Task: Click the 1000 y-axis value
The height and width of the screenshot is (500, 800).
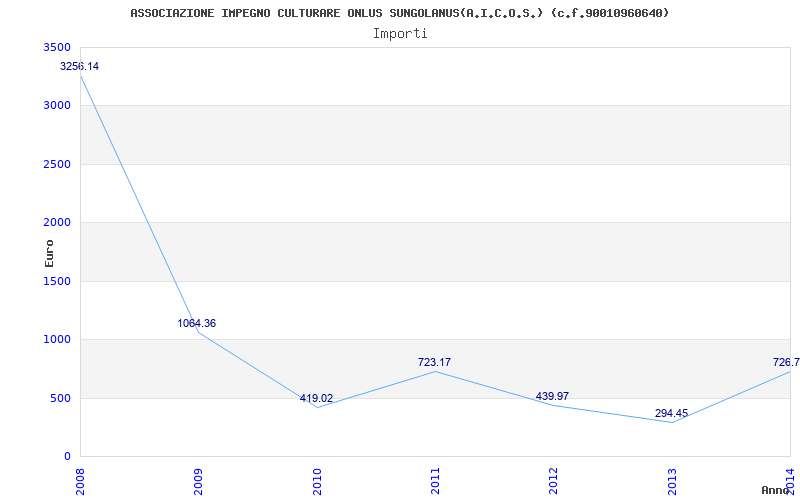Action: (58, 340)
